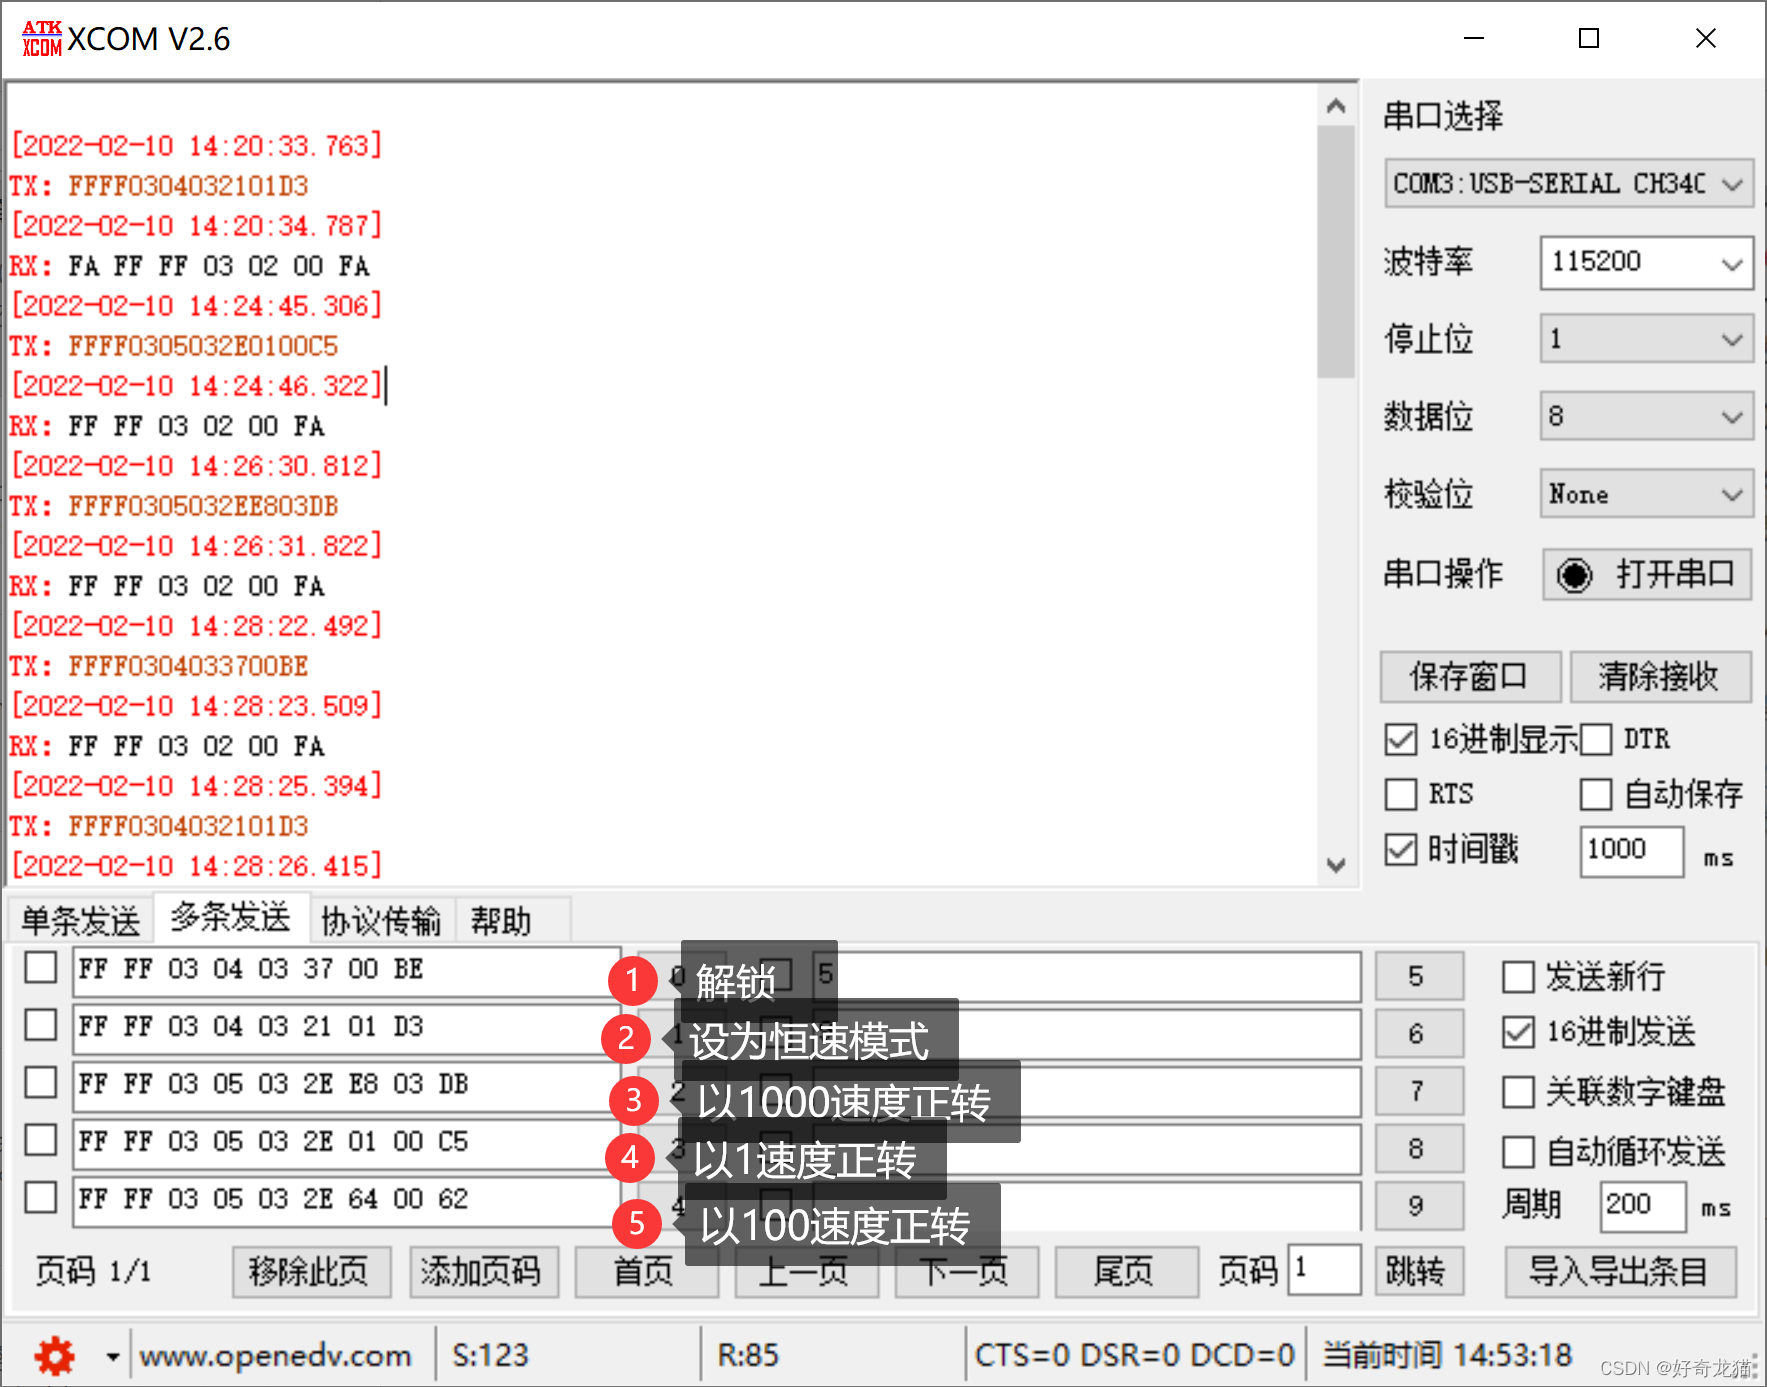Toggle the 16进制发送 hex send checkbox

pyautogui.click(x=1518, y=1033)
